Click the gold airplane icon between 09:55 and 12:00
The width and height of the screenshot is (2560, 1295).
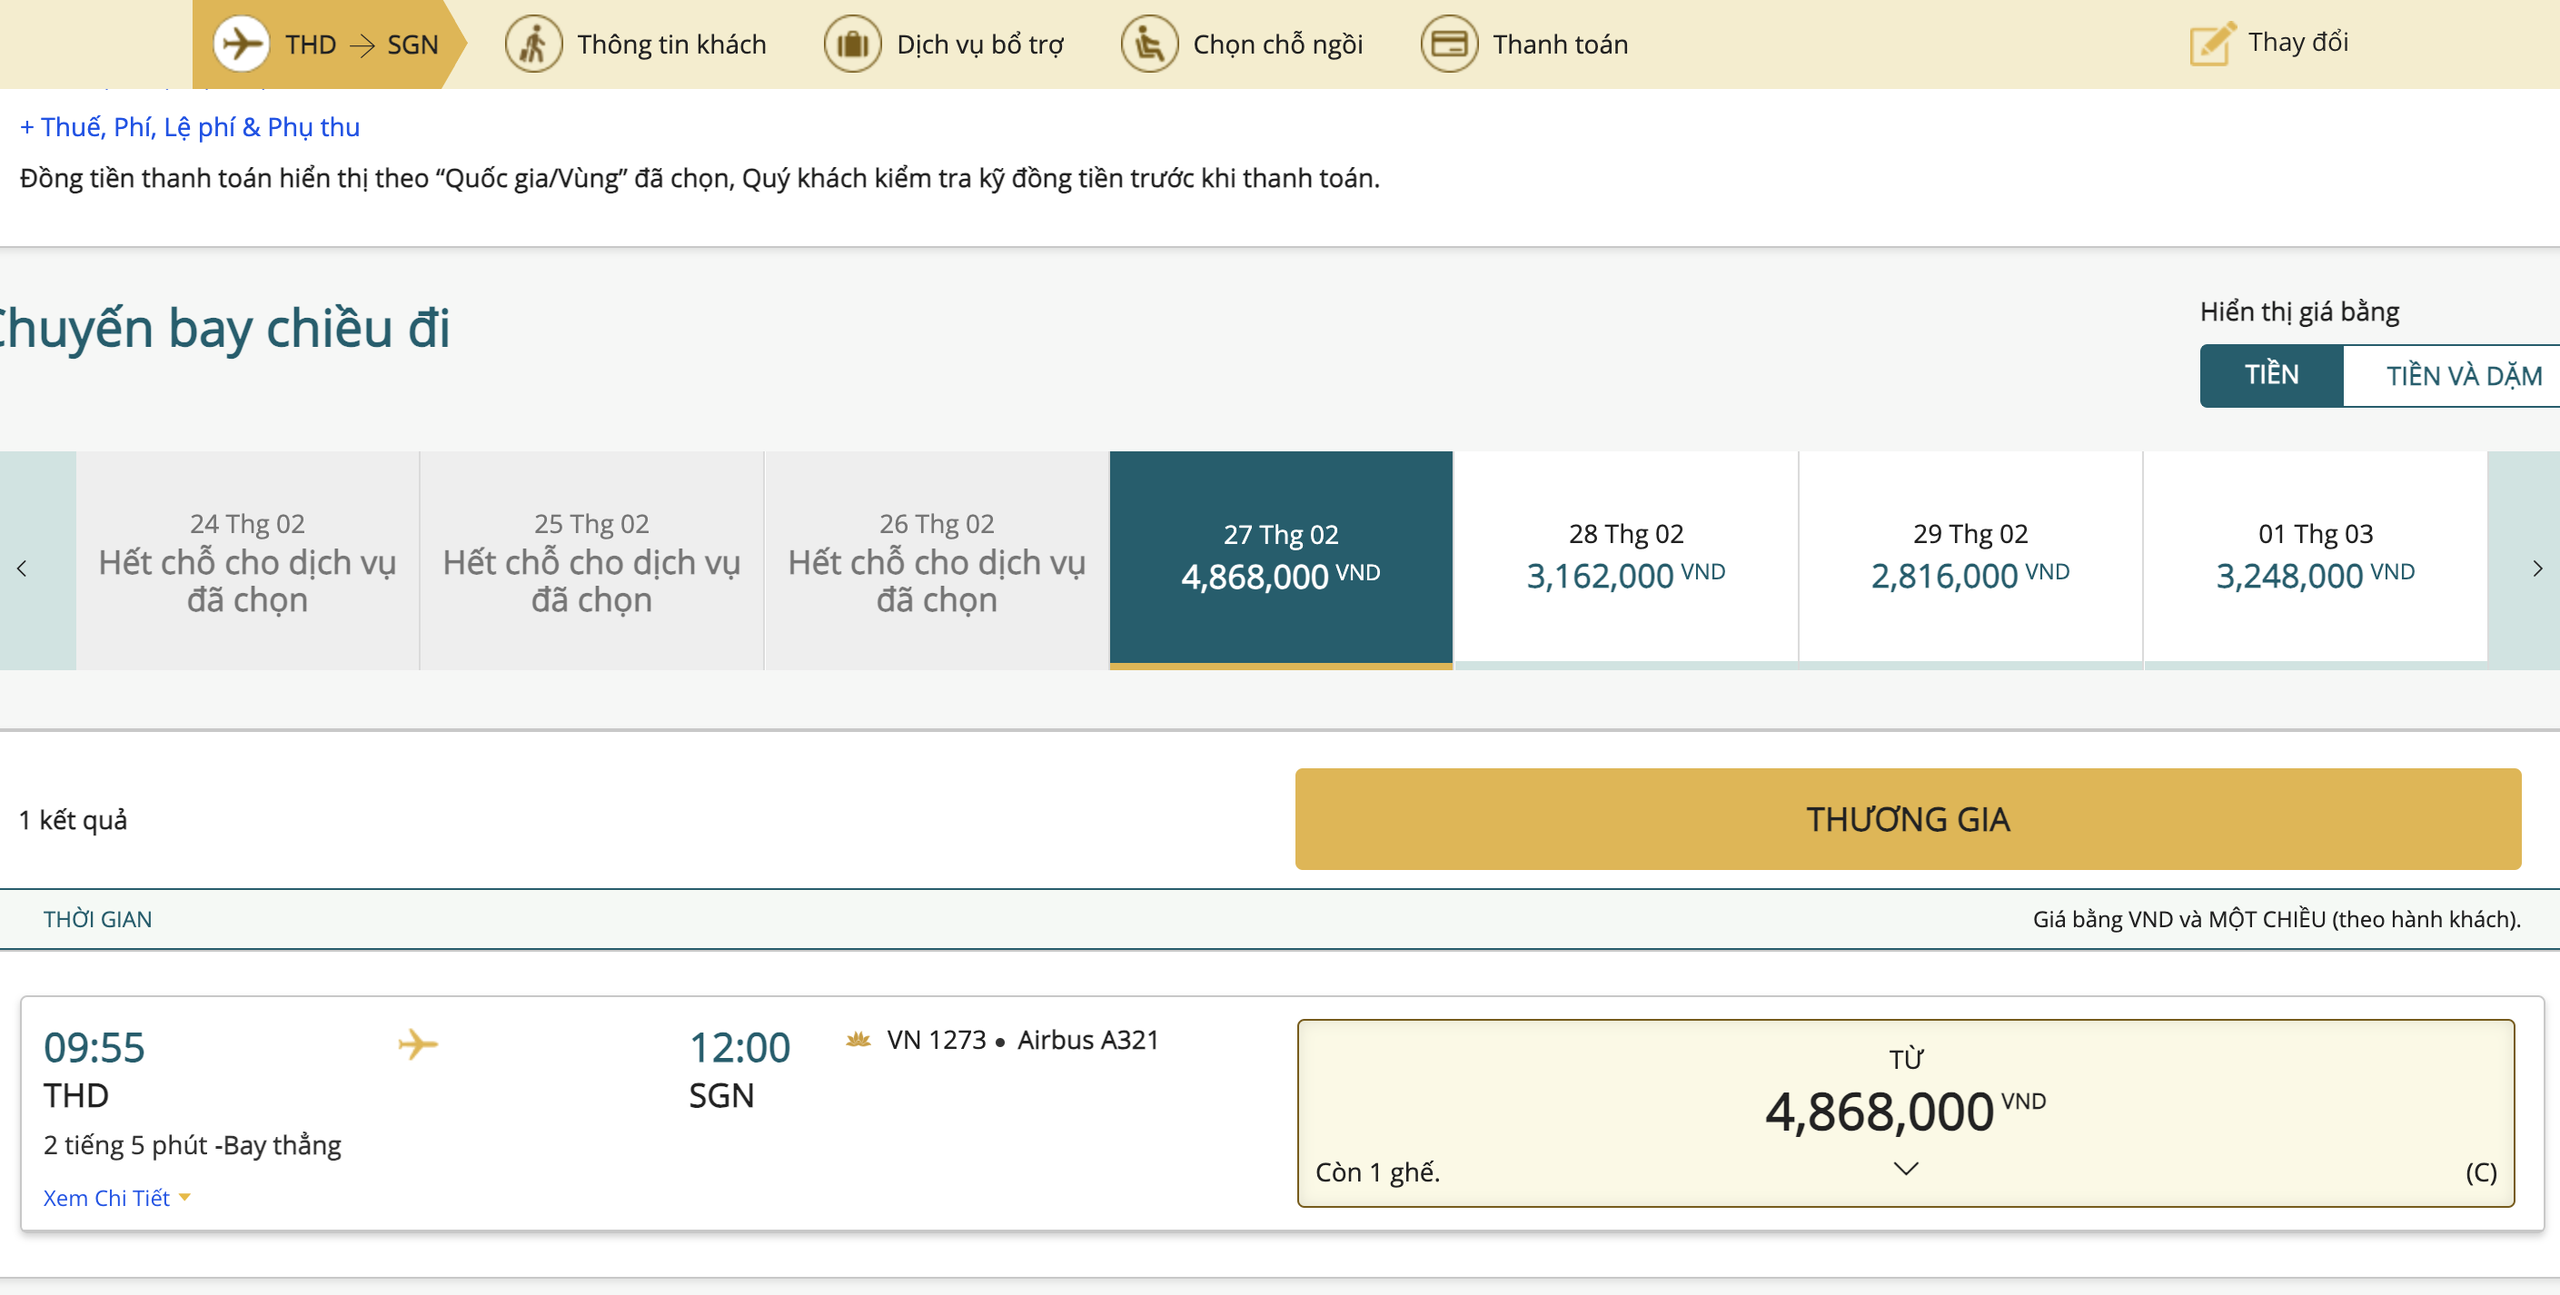(x=418, y=1044)
